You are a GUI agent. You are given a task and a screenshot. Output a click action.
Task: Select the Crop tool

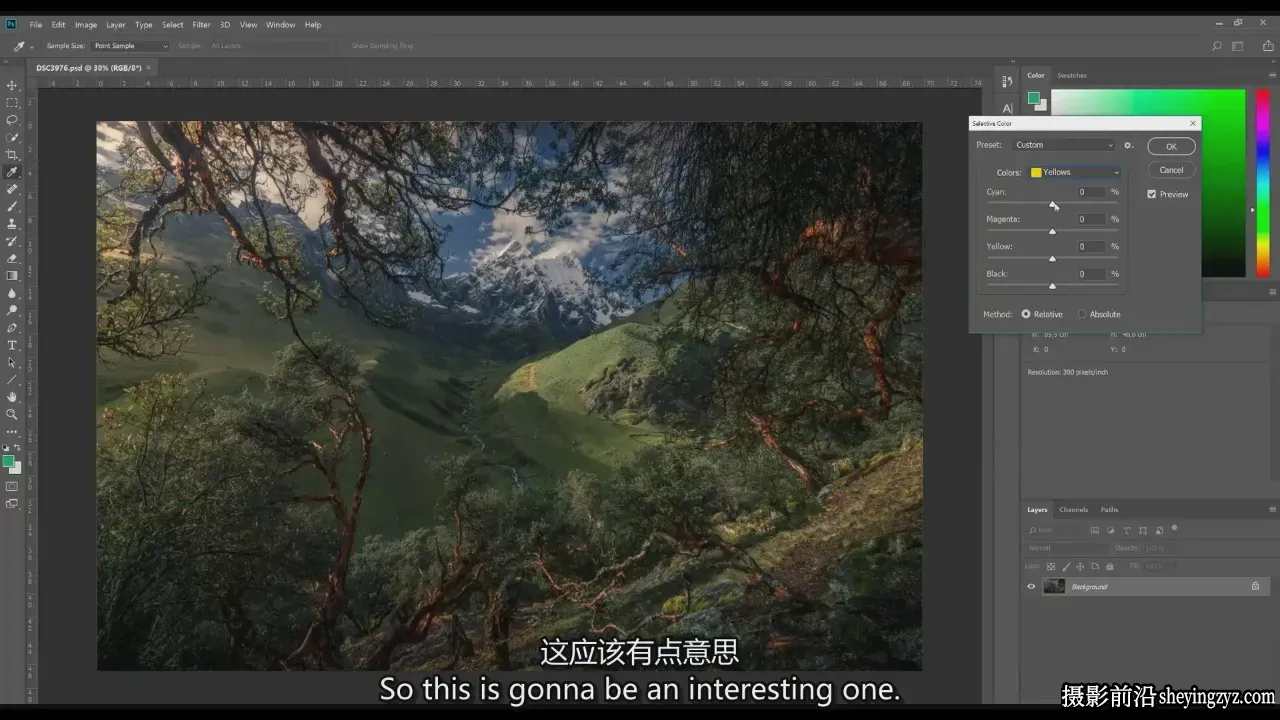12,155
